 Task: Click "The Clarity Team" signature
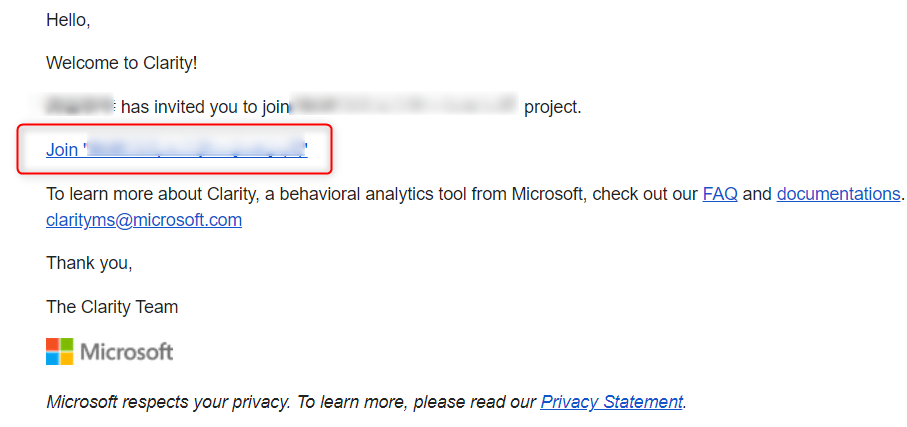112,307
